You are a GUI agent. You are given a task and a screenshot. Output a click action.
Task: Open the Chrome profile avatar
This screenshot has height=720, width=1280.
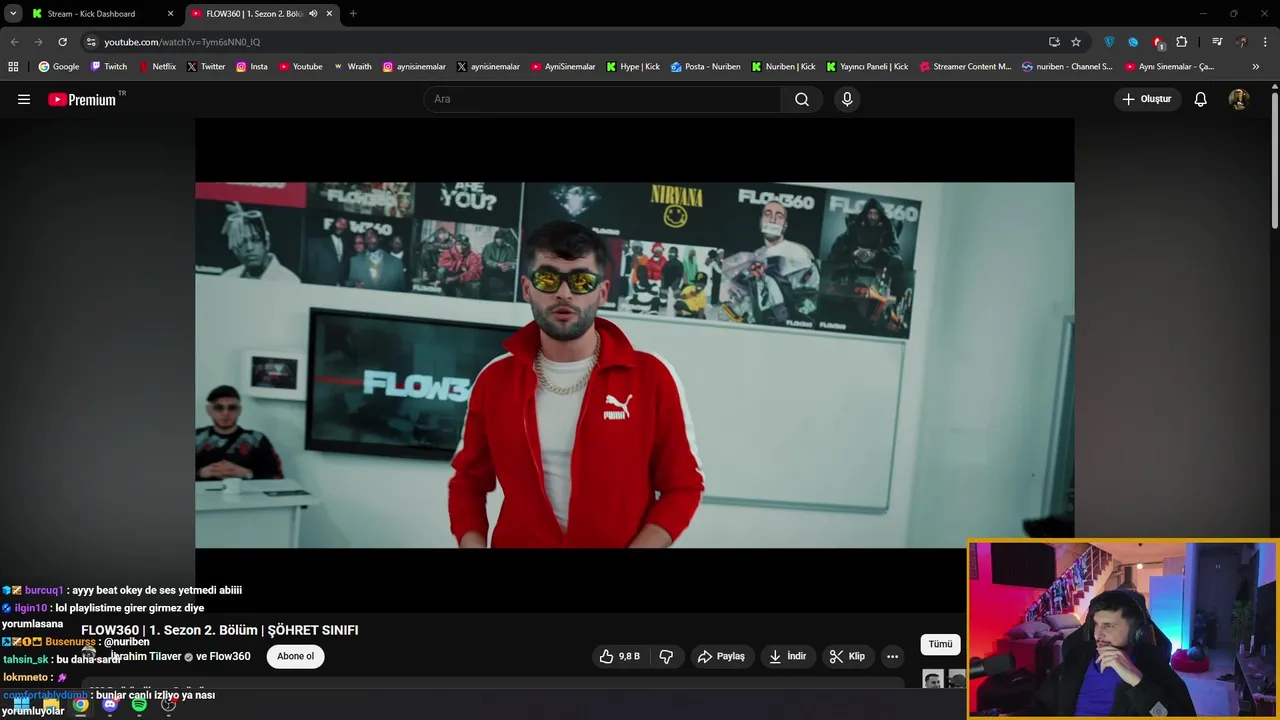(x=1241, y=42)
